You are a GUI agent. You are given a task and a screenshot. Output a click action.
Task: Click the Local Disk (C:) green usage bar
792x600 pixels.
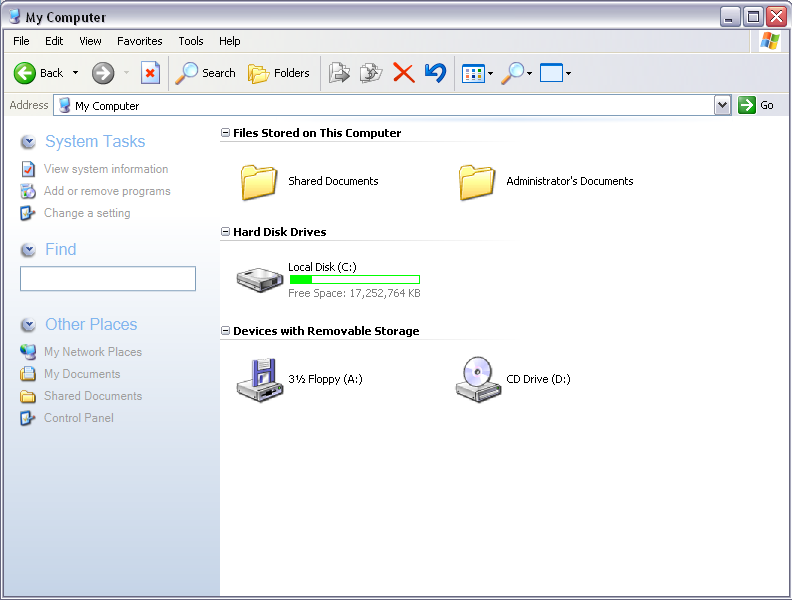click(x=355, y=279)
